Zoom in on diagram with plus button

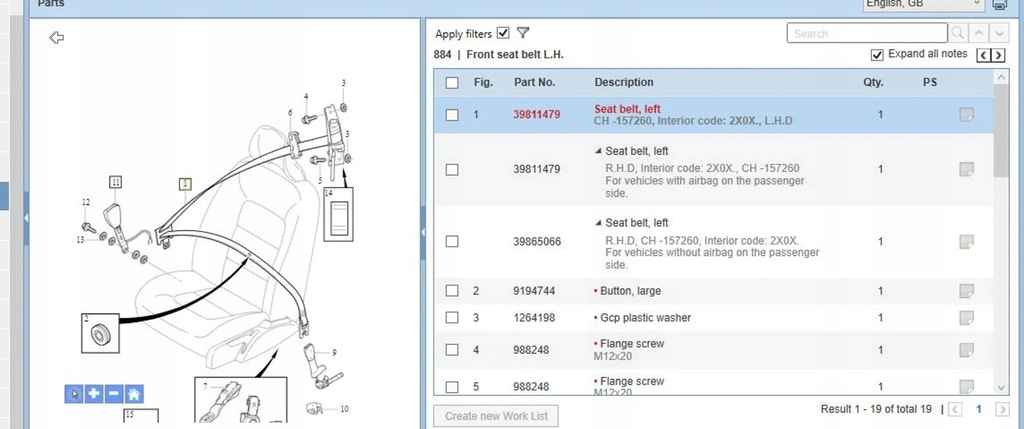(94, 394)
